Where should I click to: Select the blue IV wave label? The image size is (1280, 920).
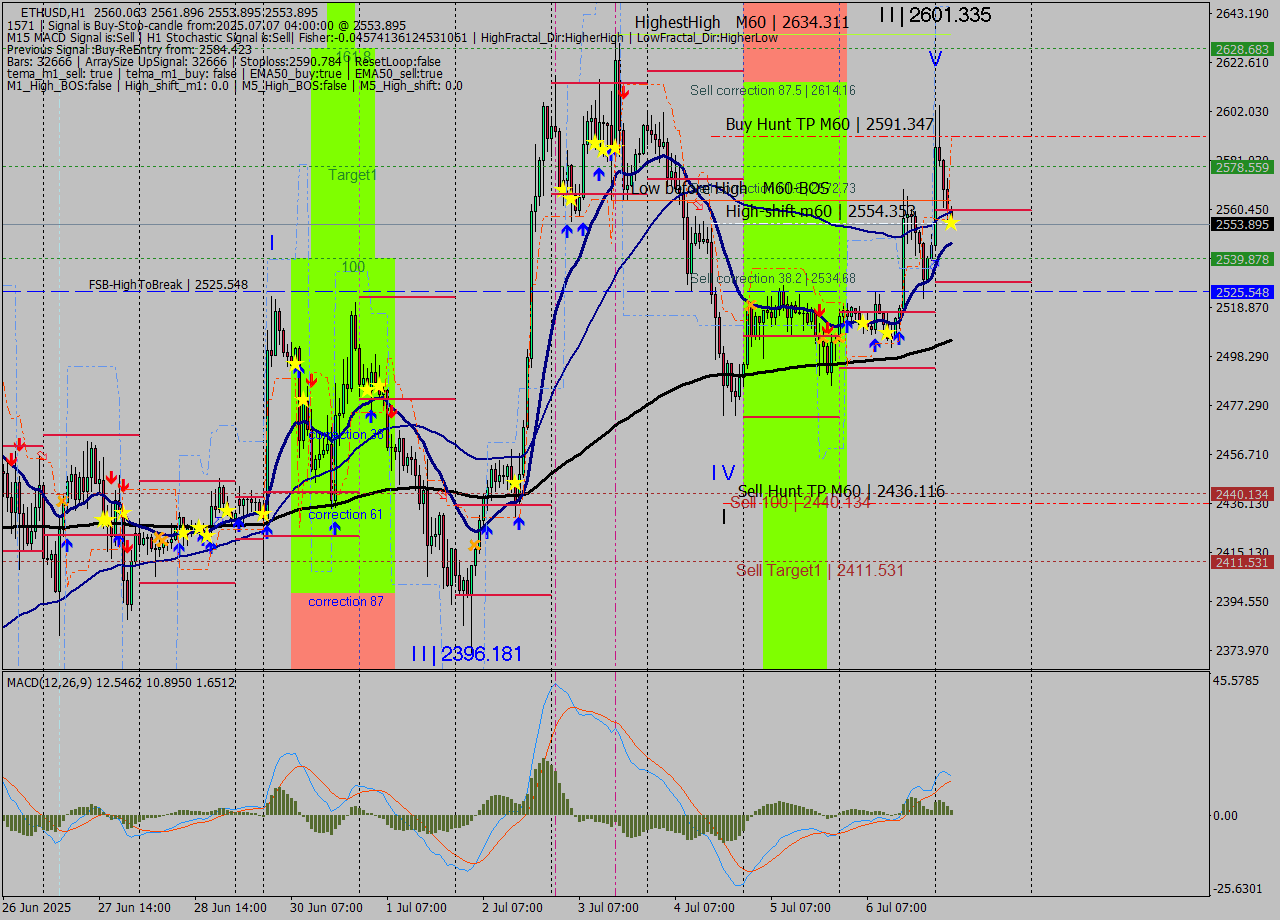pyautogui.click(x=723, y=473)
